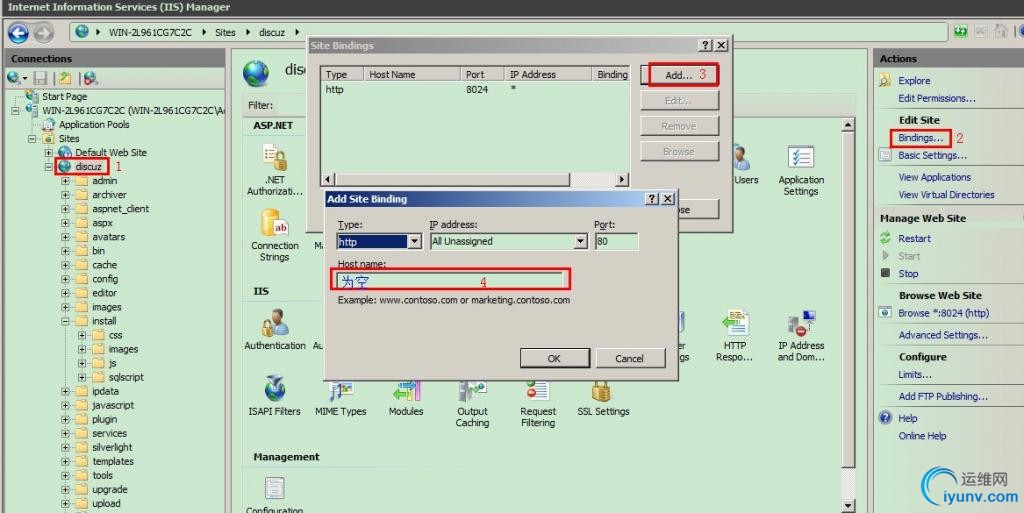Collapse the install folder node
The height and width of the screenshot is (513, 1024).
pos(65,321)
